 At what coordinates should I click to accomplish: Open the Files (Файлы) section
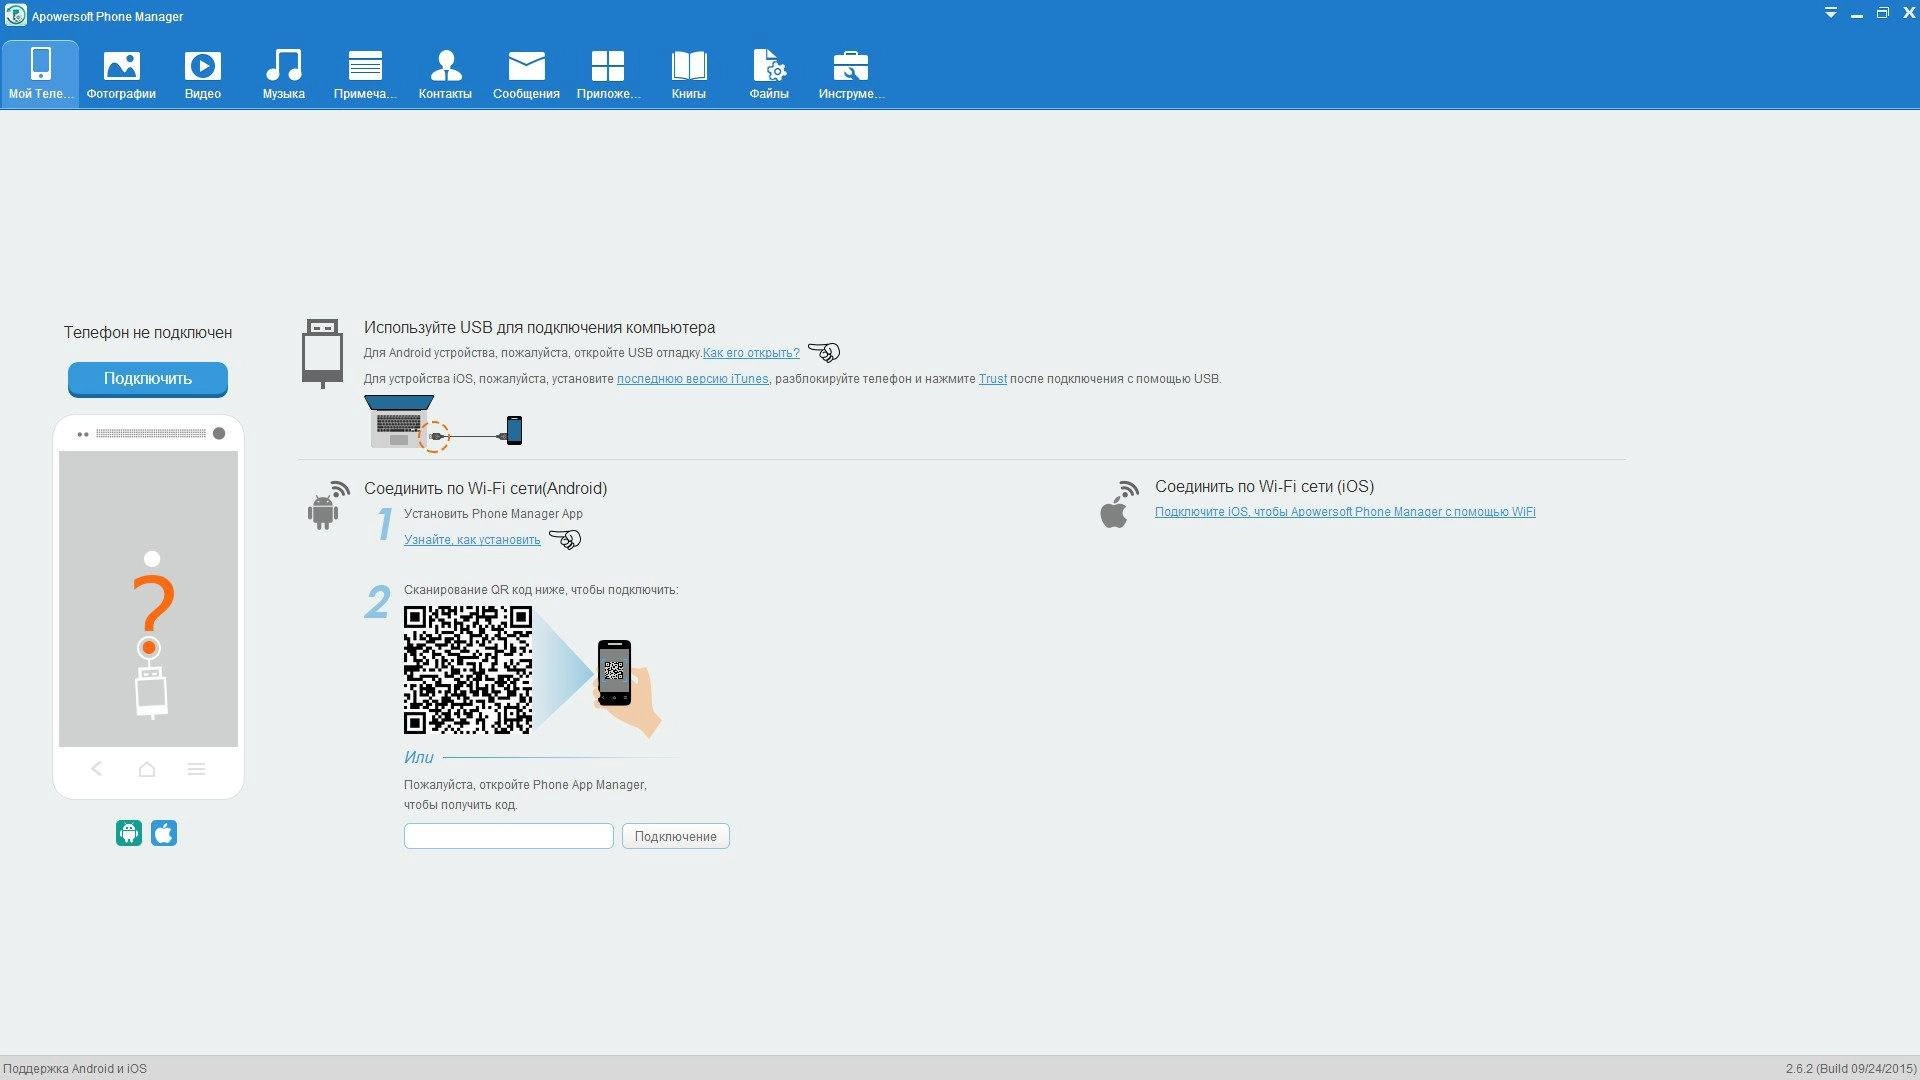(x=769, y=74)
